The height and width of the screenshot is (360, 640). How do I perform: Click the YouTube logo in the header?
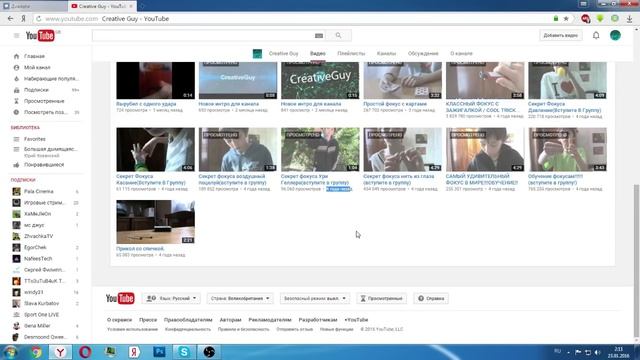(40, 36)
